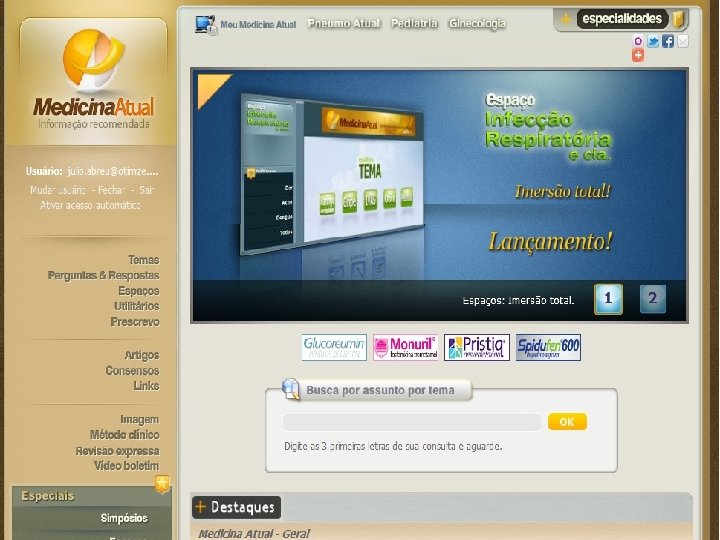
Task: Click the yellow plus beside especialidades
Action: point(566,19)
